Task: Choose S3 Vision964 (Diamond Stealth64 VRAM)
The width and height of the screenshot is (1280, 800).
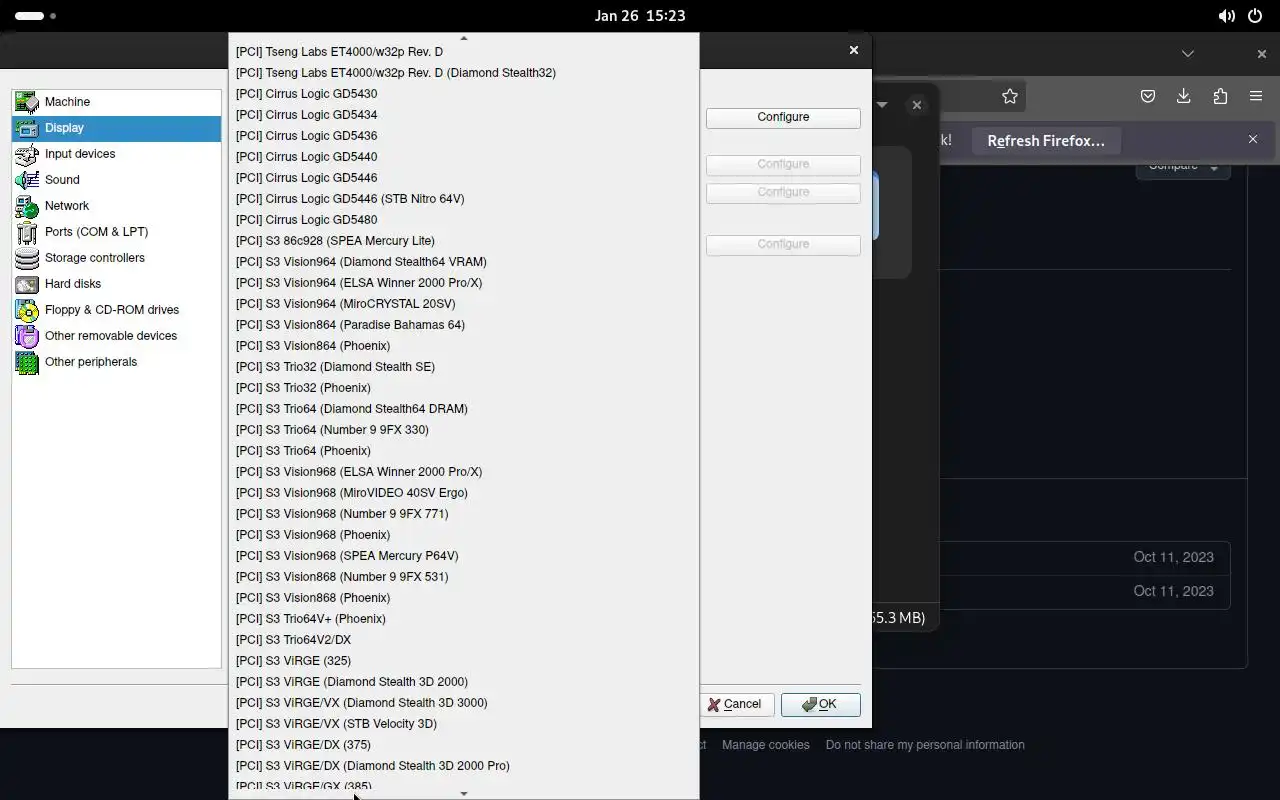Action: point(464,262)
